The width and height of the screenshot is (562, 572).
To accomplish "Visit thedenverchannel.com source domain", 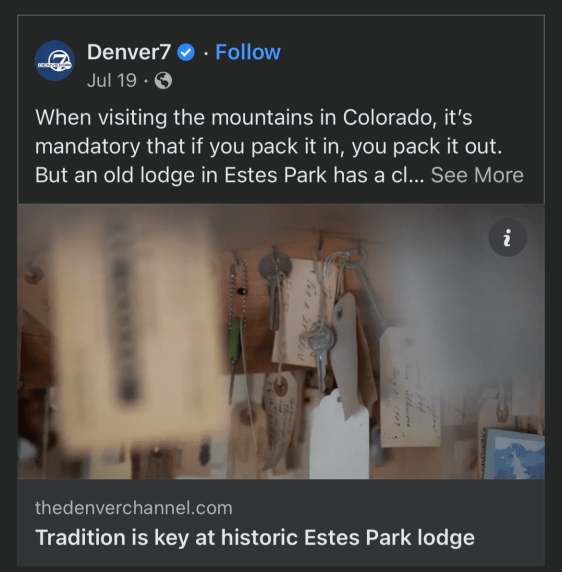I will pos(133,507).
